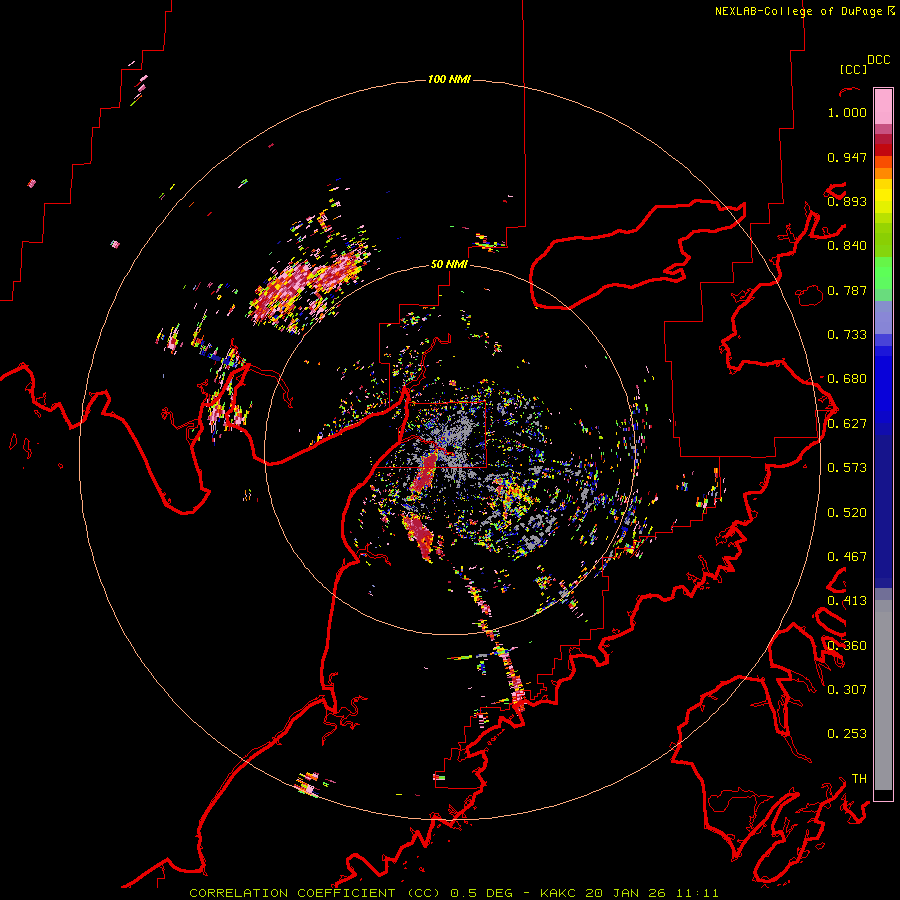Select the 0.467 scale value
Viewport: 900px width, 900px height.
[847, 557]
